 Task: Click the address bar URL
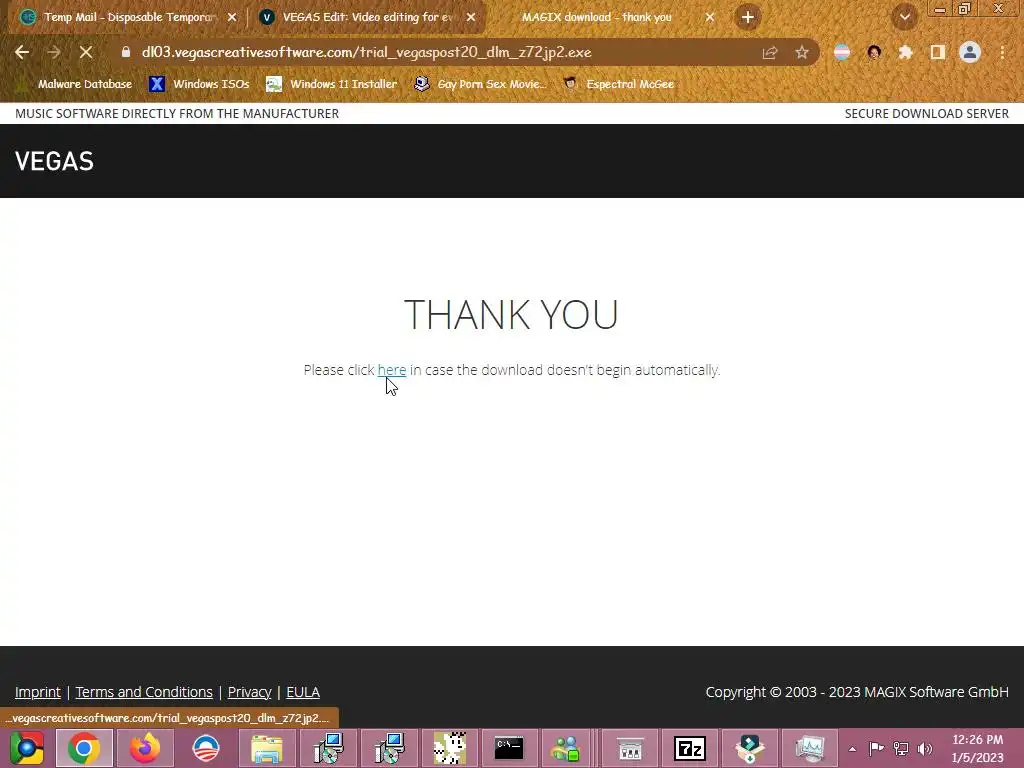pyautogui.click(x=366, y=52)
